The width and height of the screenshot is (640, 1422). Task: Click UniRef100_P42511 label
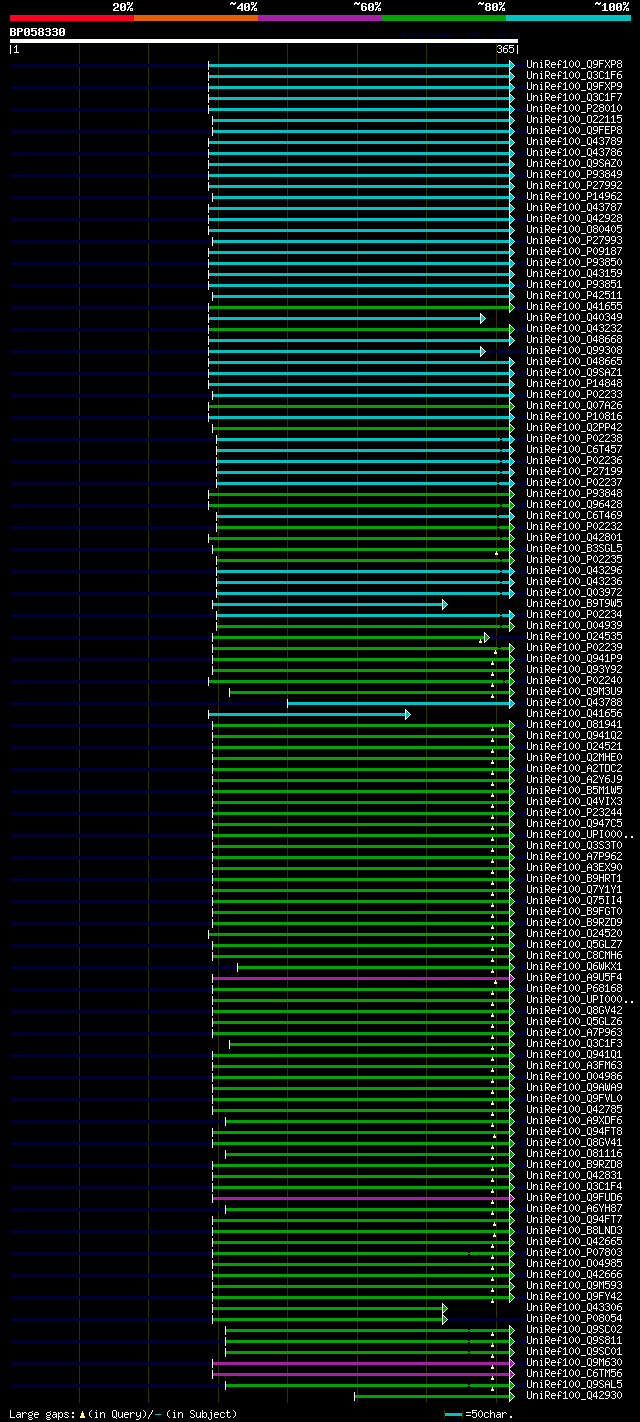pos(574,295)
